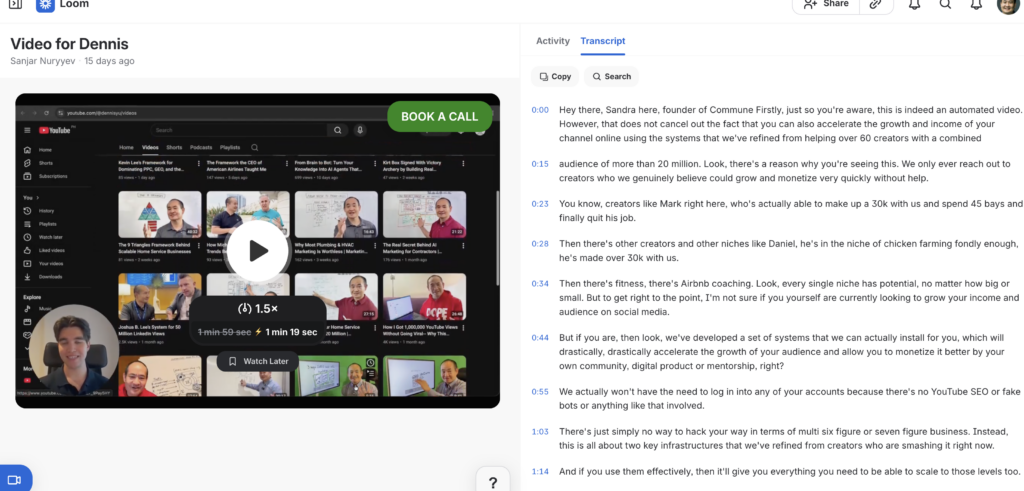Jump to transcript timestamp 0:15
The width and height of the screenshot is (1024, 491).
[x=540, y=163]
